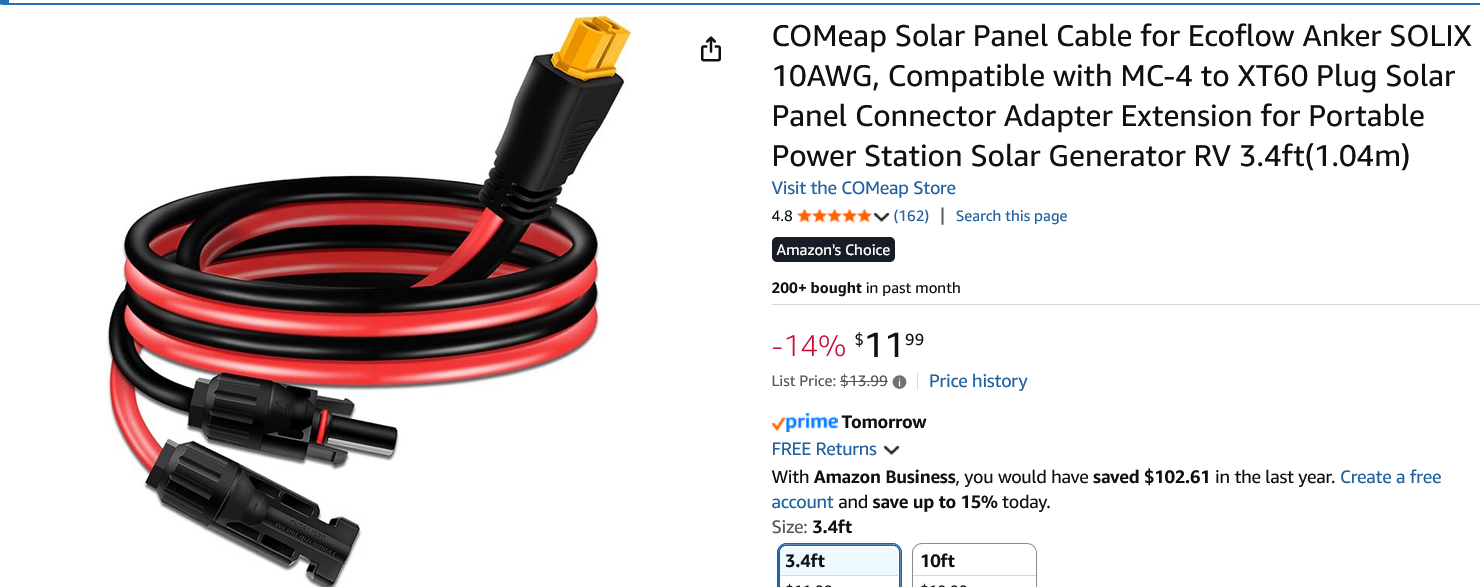The image size is (1480, 587).
Task: Open the Visit the COMeap Store link
Action: 863,187
